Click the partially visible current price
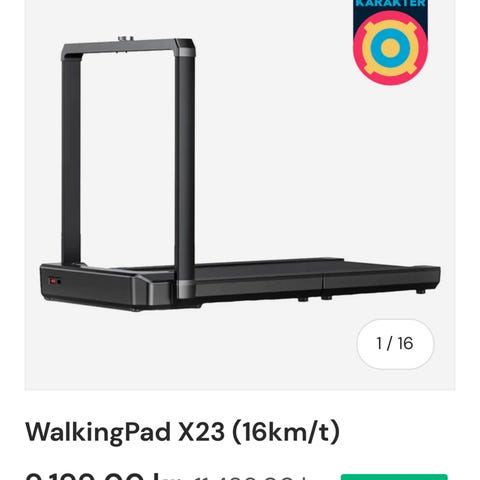The width and height of the screenshot is (480, 480). tap(103, 476)
